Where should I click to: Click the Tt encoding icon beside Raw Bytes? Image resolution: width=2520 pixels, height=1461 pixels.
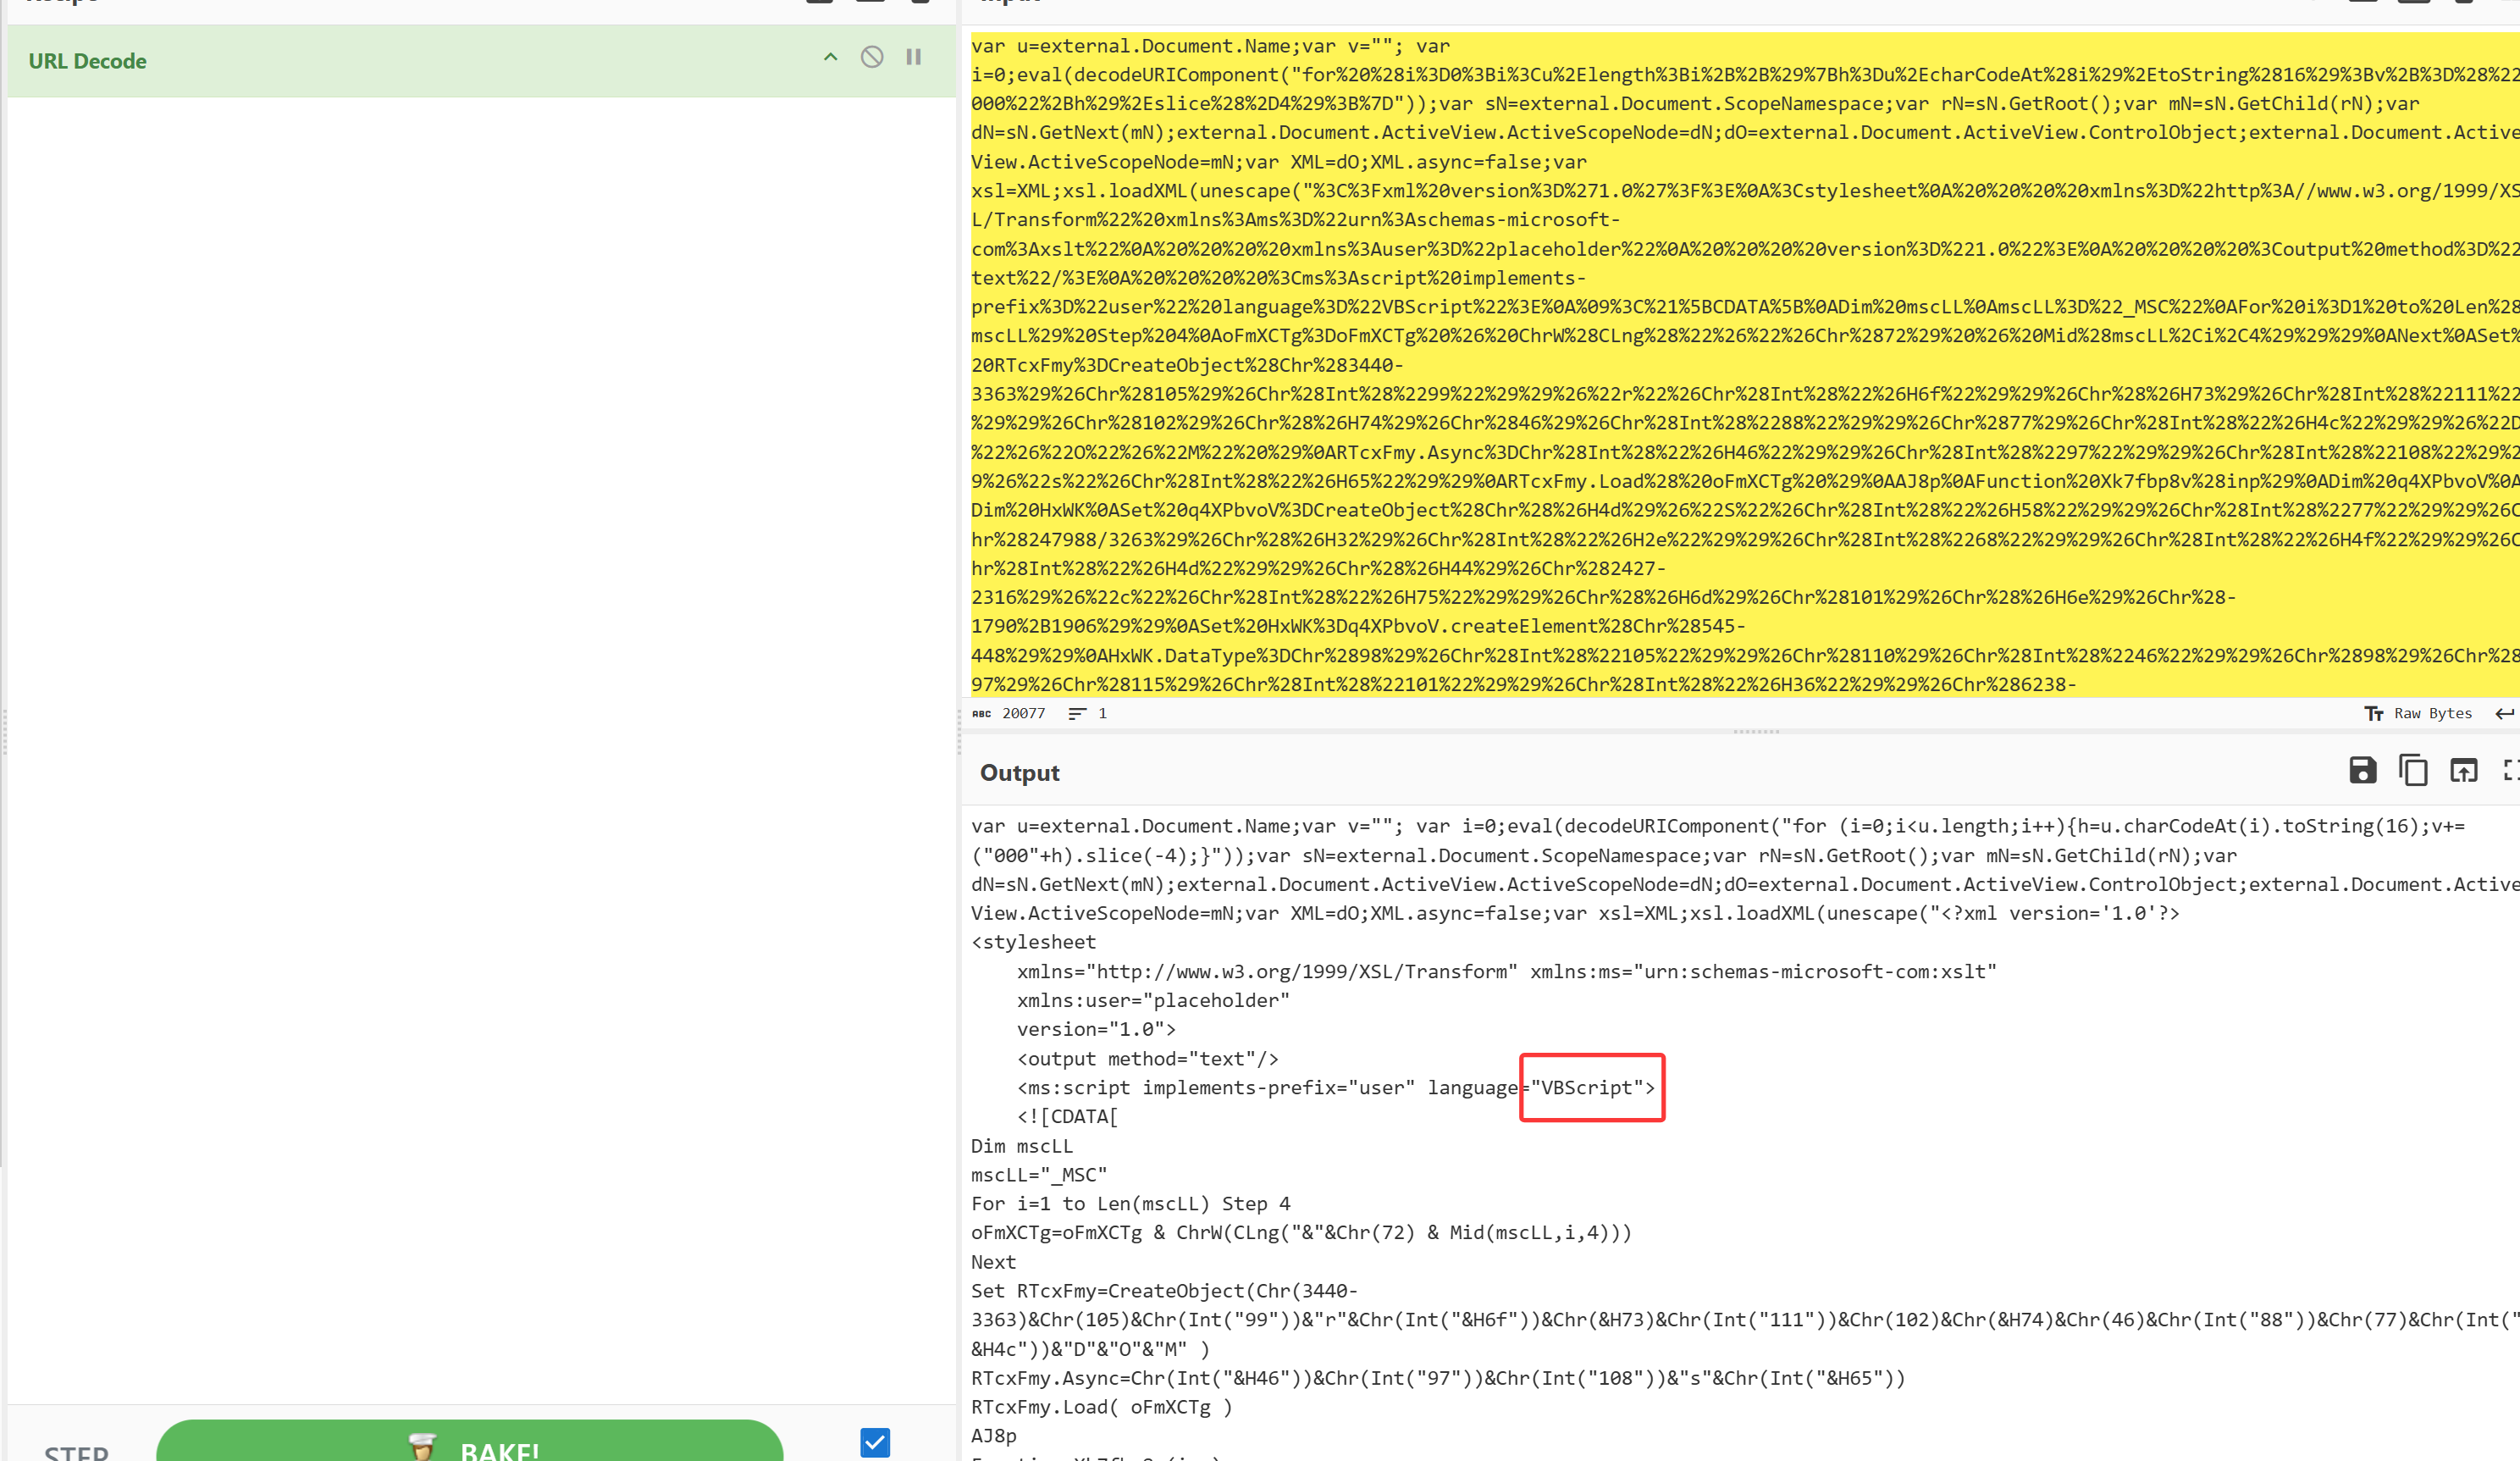click(x=2373, y=713)
